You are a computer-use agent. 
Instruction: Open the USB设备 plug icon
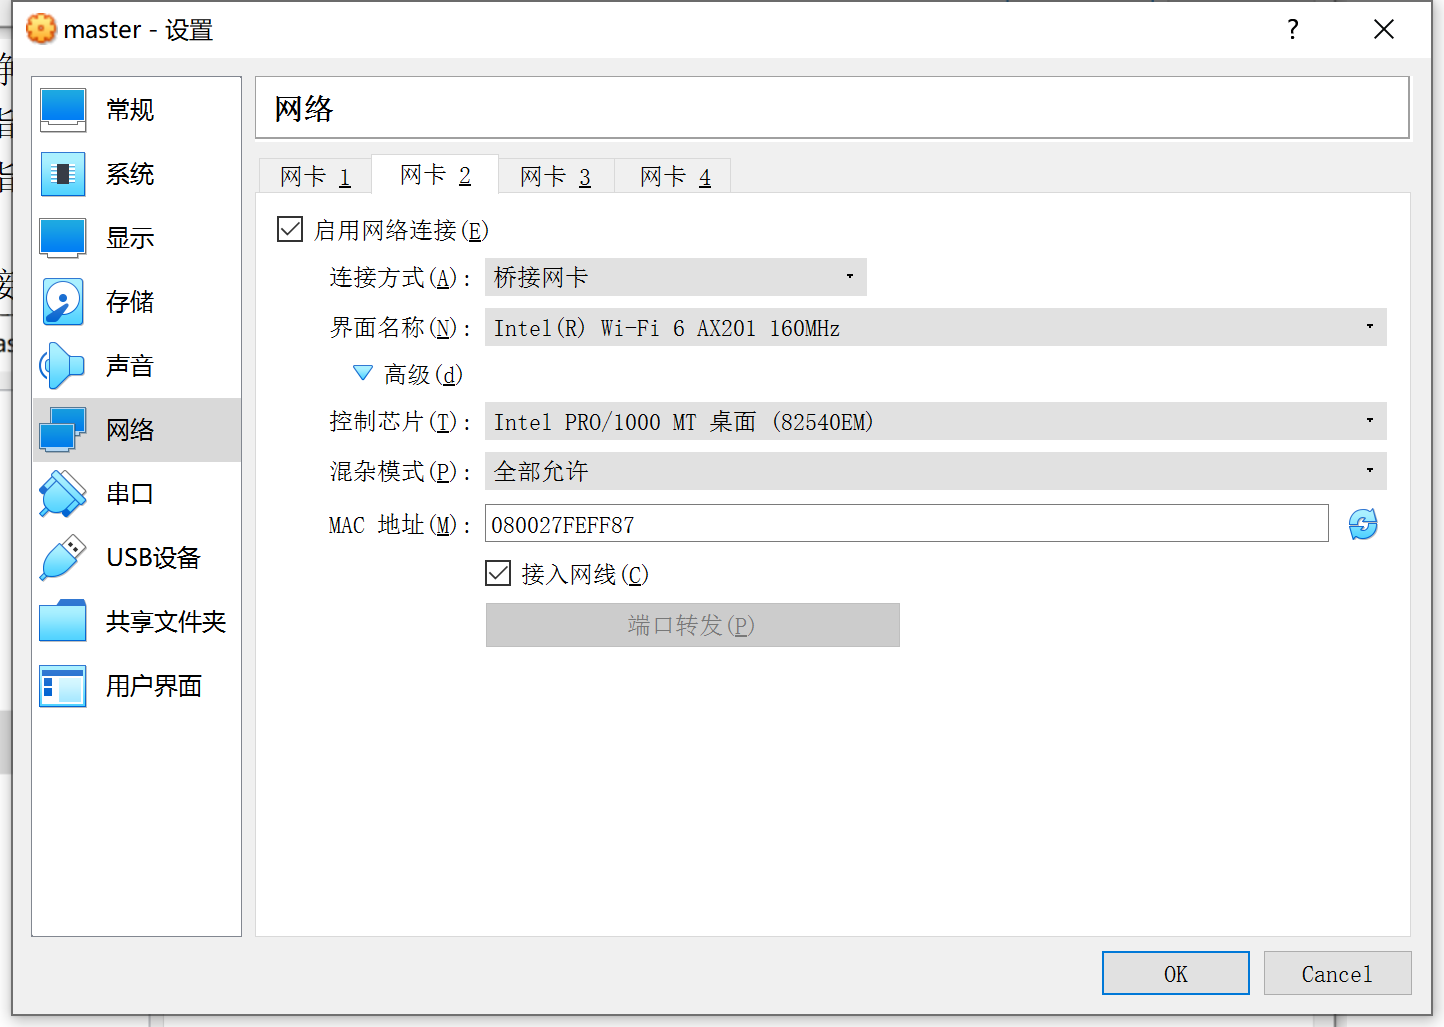click(63, 558)
